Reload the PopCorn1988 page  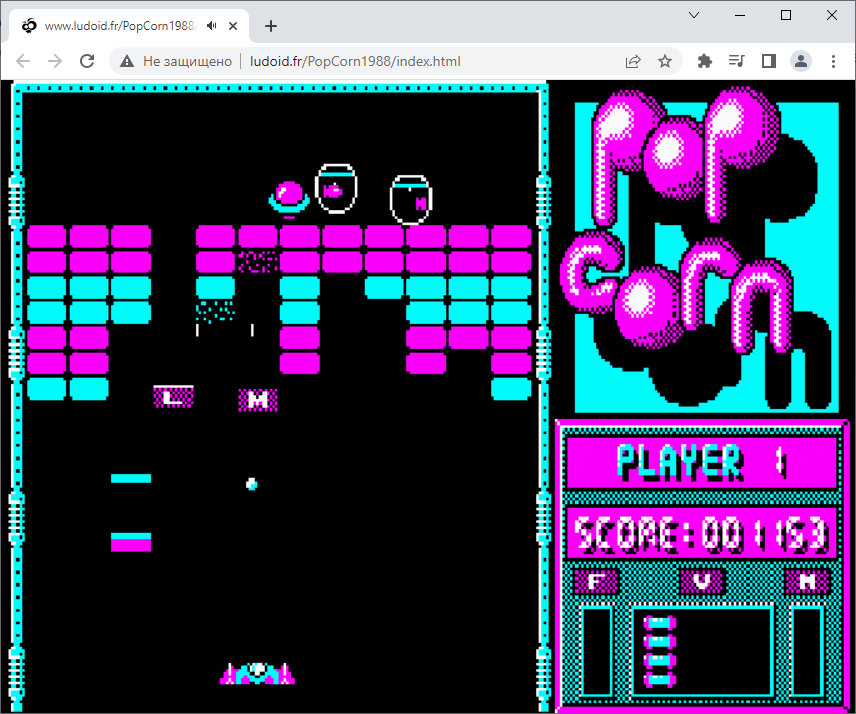tap(87, 61)
